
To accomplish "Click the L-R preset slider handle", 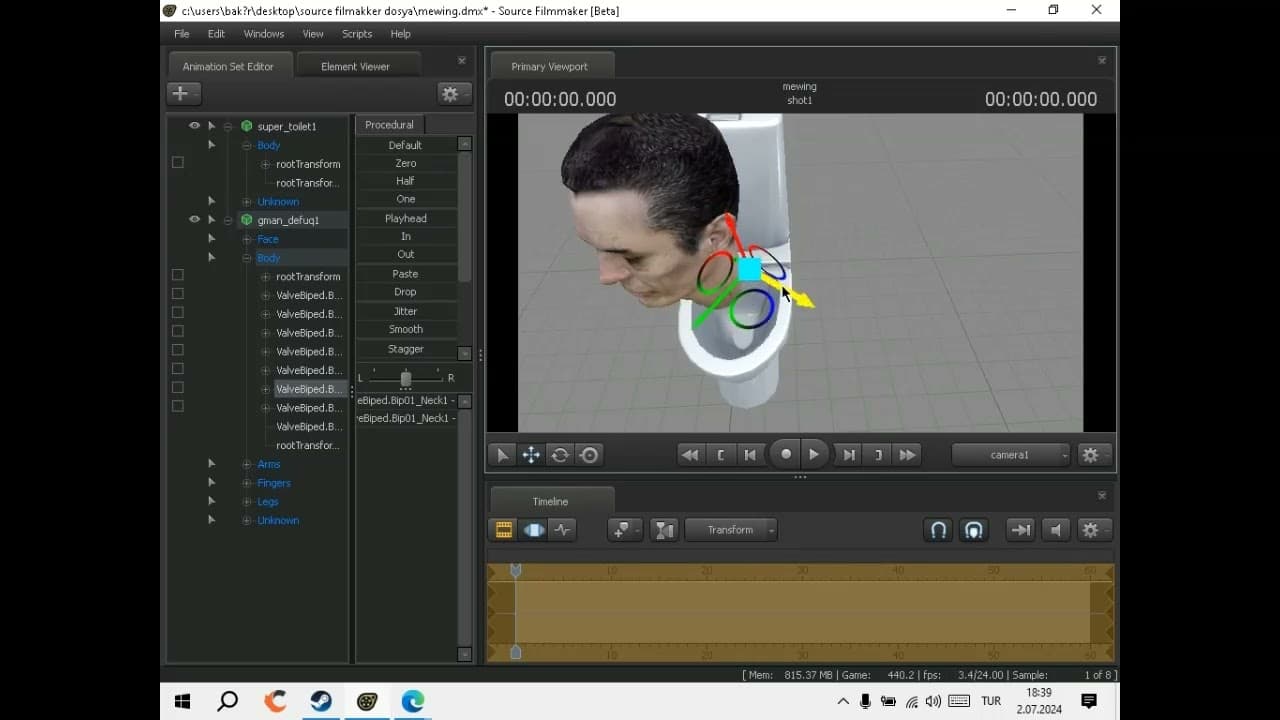I will (406, 378).
